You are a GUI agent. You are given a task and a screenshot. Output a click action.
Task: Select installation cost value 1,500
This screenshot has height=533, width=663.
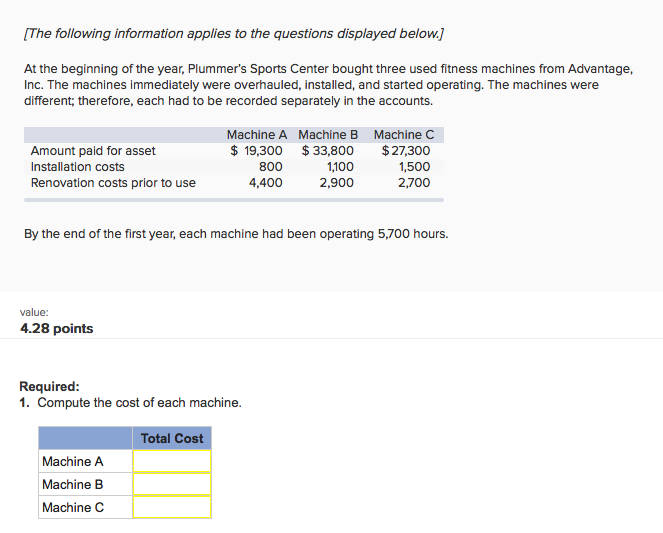414,167
